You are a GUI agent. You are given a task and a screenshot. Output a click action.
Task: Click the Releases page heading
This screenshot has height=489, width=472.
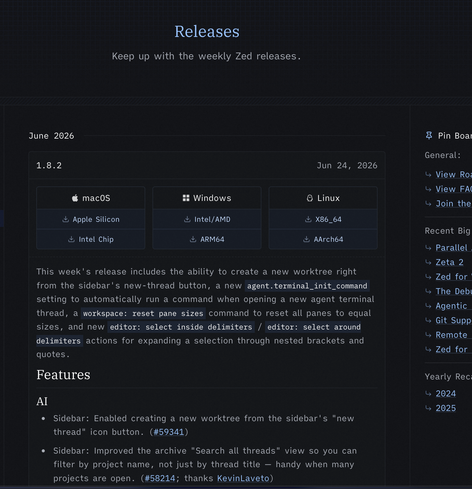(x=207, y=32)
